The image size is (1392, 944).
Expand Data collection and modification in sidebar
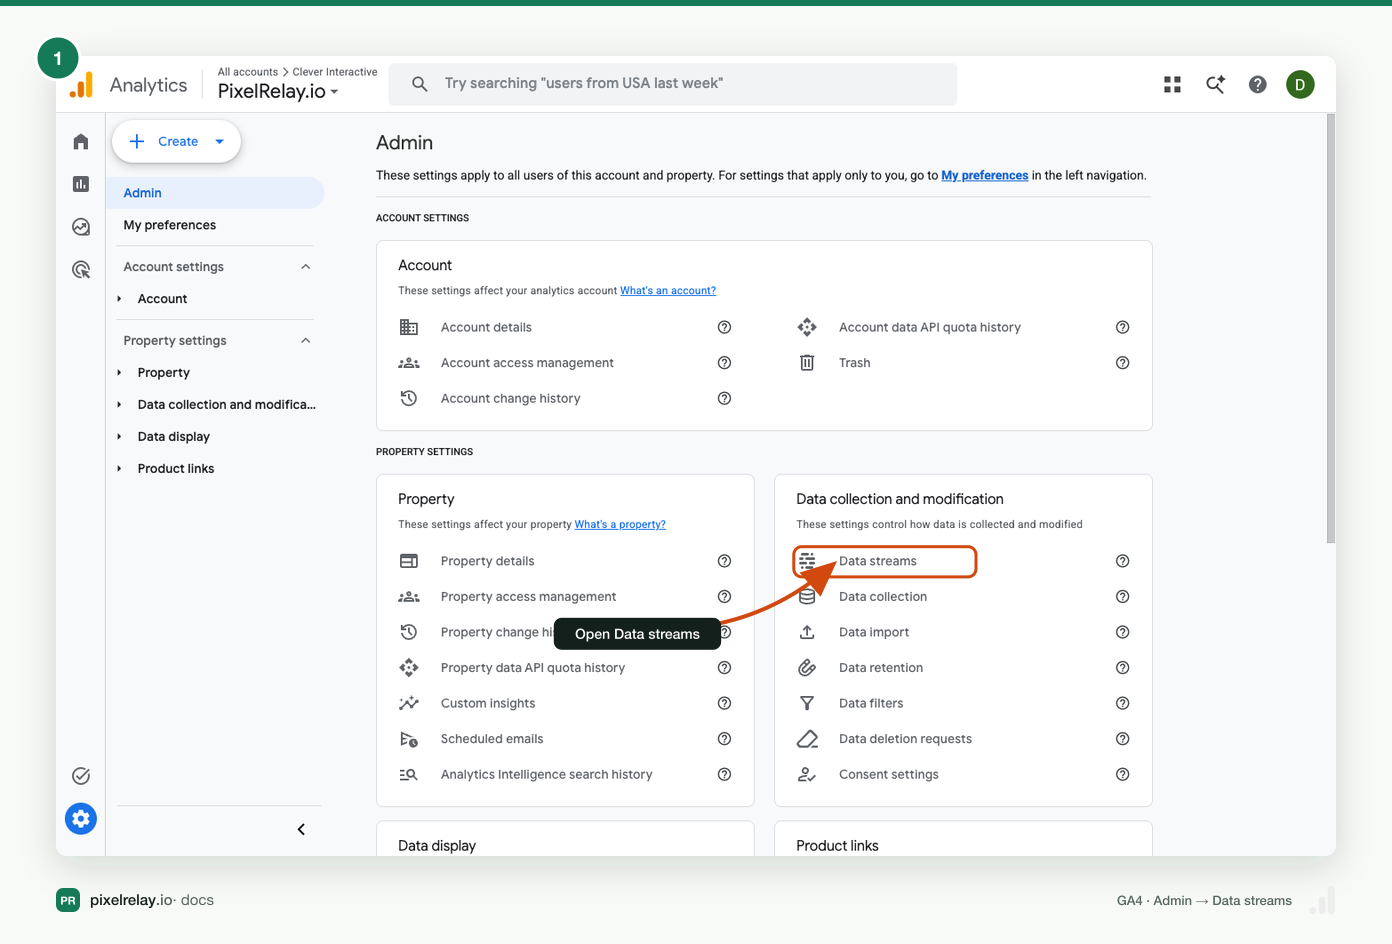click(119, 405)
